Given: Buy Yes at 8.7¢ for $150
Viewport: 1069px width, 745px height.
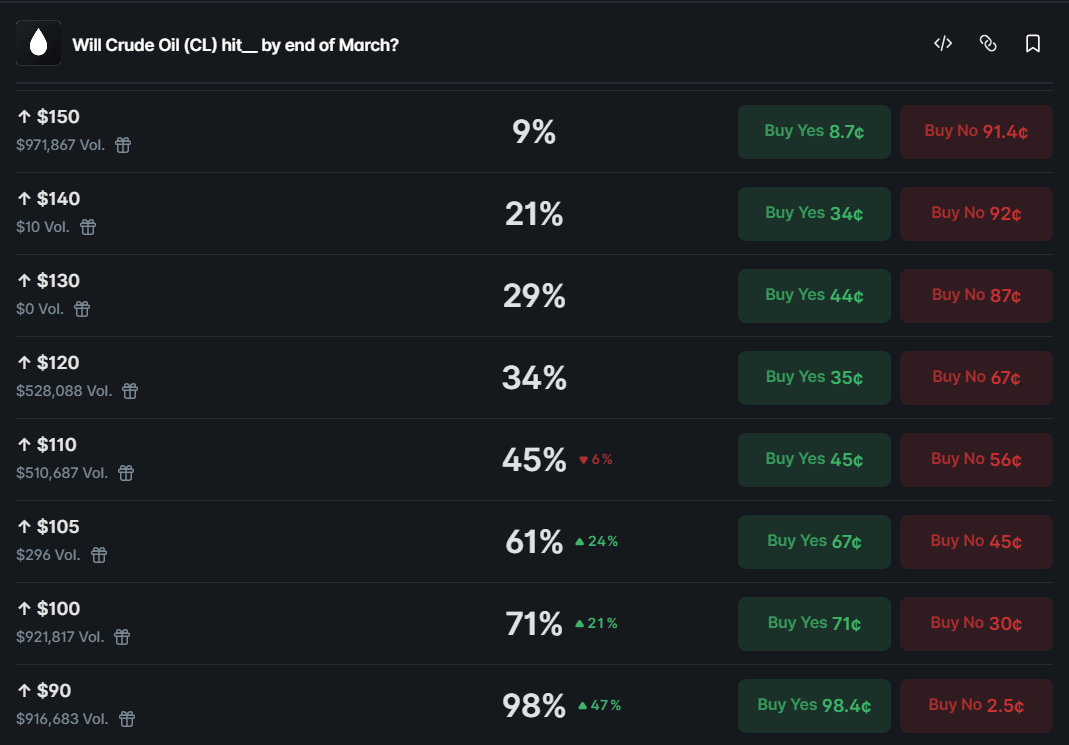Looking at the screenshot, I should tap(814, 131).
